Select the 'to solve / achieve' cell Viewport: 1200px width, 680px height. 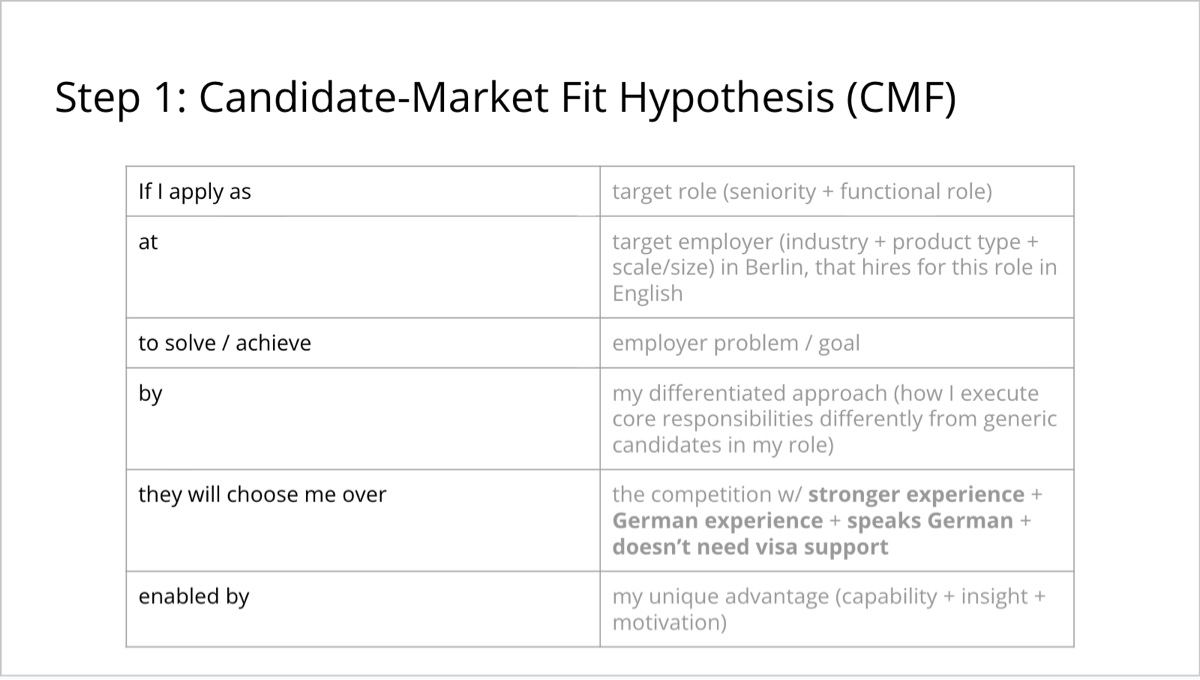pos(363,343)
